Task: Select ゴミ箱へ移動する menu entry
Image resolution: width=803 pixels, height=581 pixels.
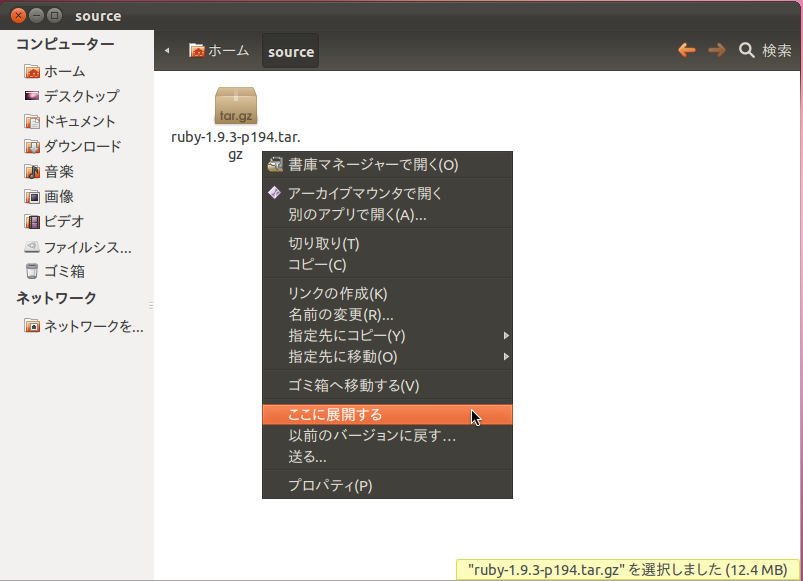Action: click(387, 385)
